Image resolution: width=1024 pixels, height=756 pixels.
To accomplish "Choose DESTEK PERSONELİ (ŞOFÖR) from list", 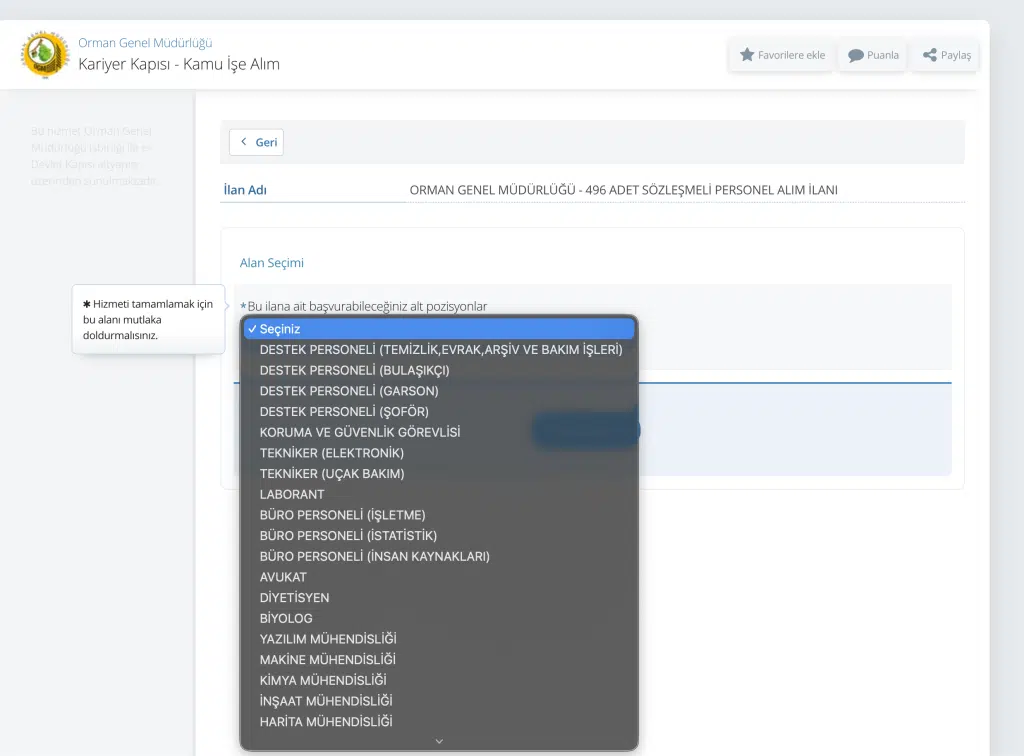I will [x=344, y=412].
